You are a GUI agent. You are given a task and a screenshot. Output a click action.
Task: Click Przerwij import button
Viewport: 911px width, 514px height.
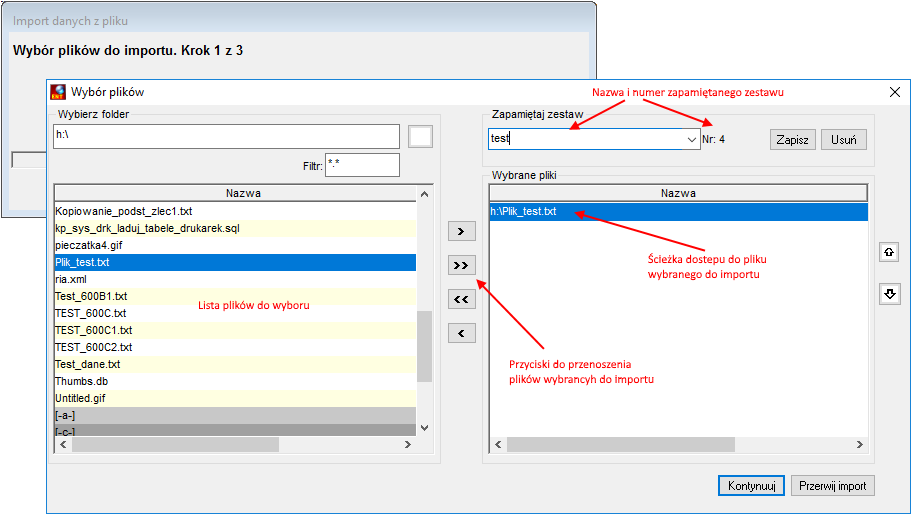833,486
